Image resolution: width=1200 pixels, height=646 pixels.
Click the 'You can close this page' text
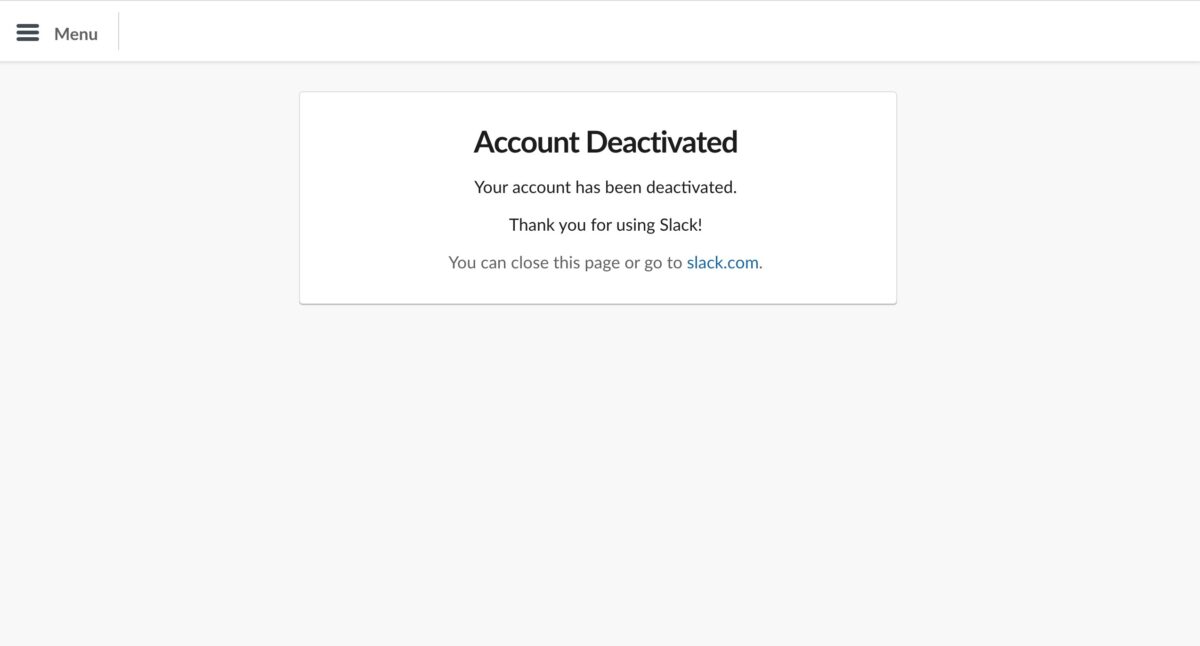pos(534,263)
